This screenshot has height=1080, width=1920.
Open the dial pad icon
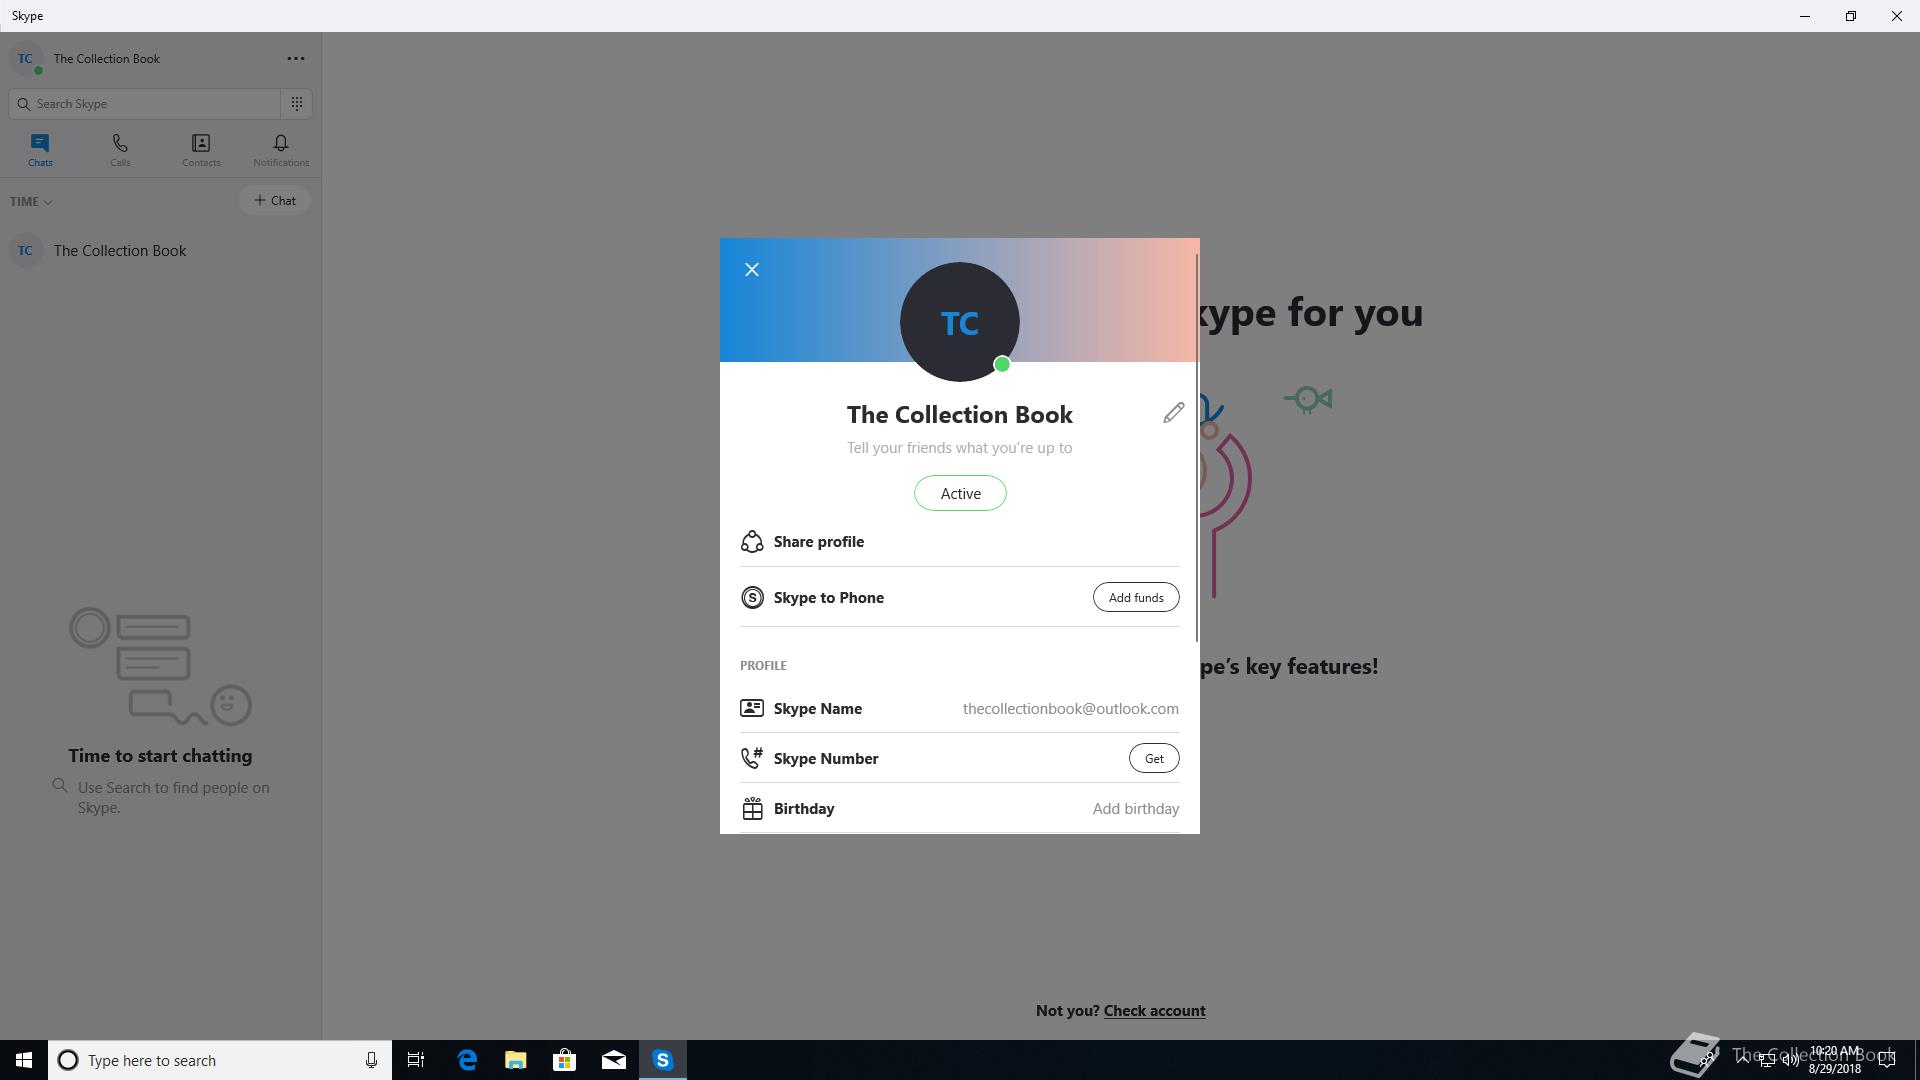297,103
